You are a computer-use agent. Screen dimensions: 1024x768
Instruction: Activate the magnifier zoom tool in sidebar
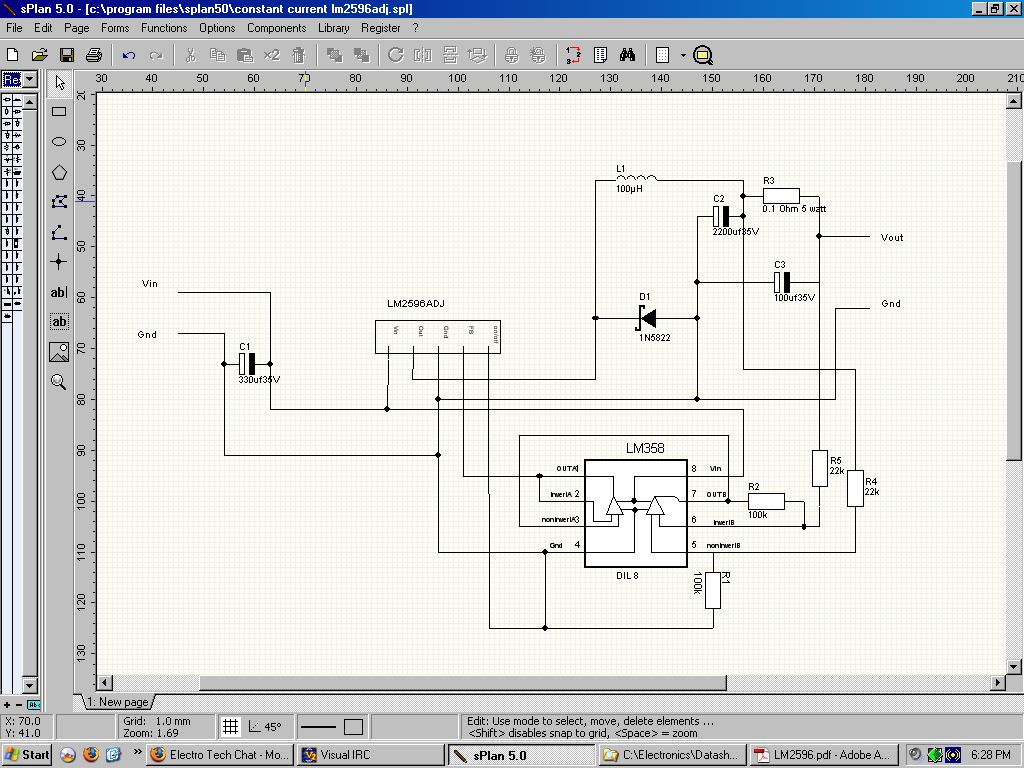pos(59,382)
